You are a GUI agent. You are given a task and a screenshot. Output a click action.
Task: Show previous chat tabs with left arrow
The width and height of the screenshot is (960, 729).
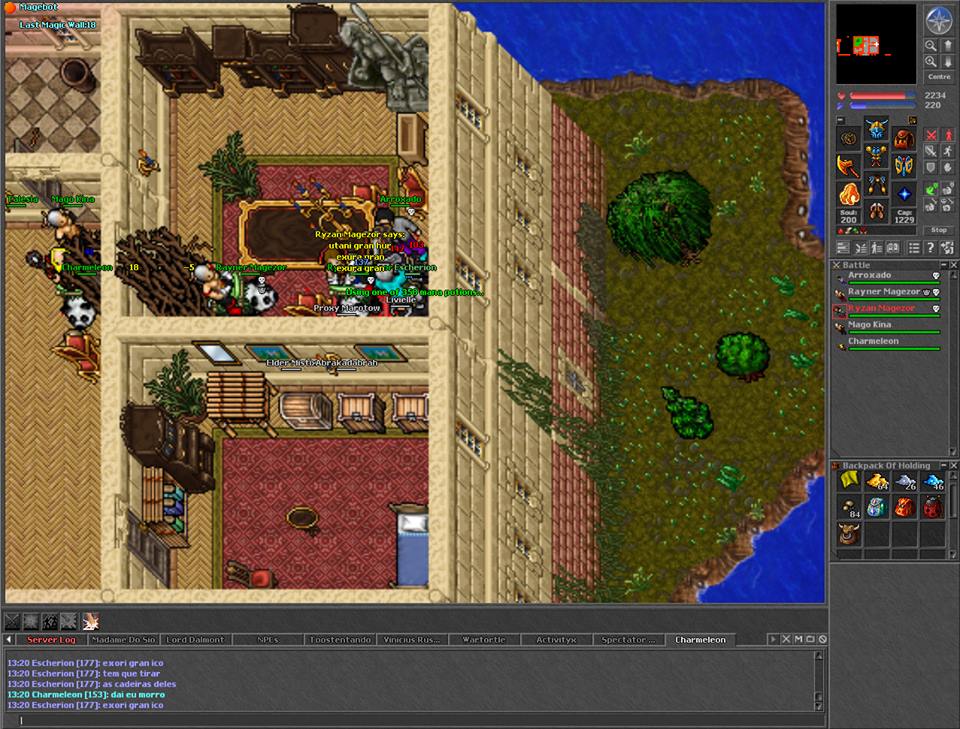9,639
